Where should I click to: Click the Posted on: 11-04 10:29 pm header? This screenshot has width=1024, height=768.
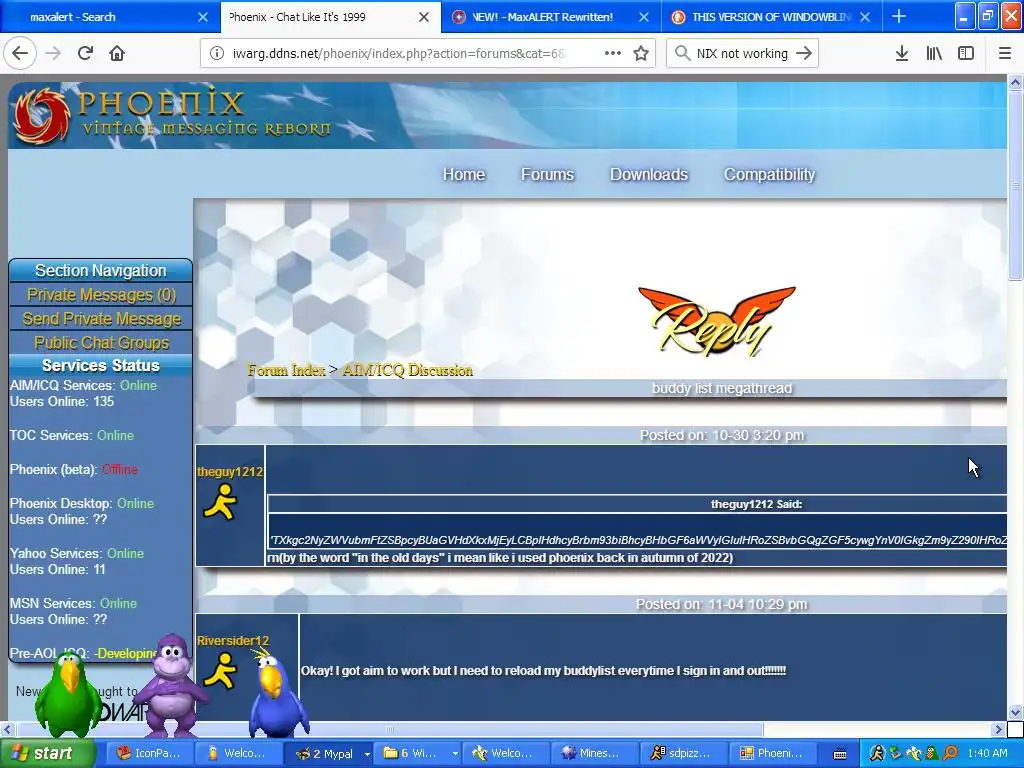[721, 605]
